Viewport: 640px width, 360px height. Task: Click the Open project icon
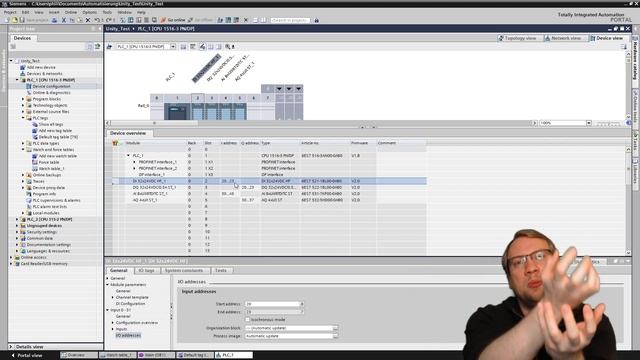[x=15, y=20]
